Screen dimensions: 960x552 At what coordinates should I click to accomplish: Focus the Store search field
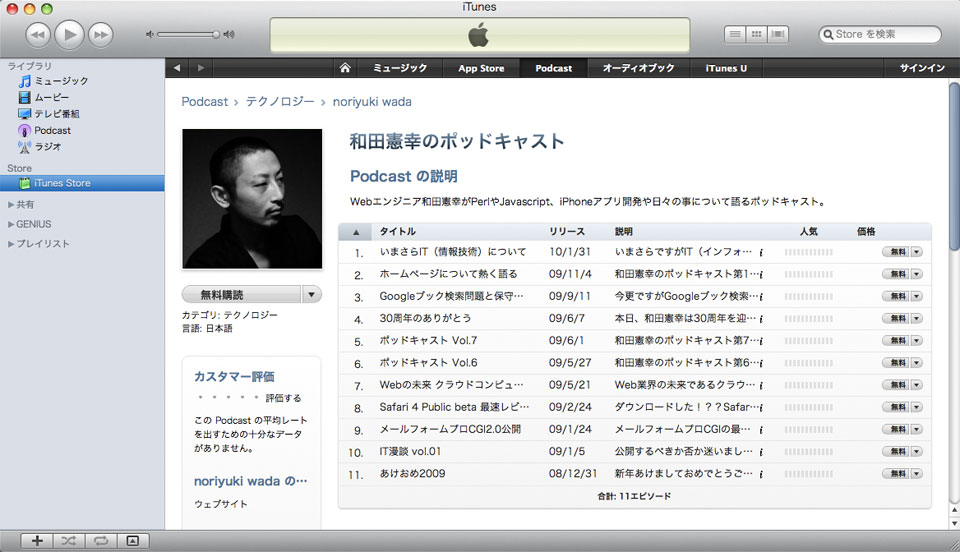(x=880, y=34)
